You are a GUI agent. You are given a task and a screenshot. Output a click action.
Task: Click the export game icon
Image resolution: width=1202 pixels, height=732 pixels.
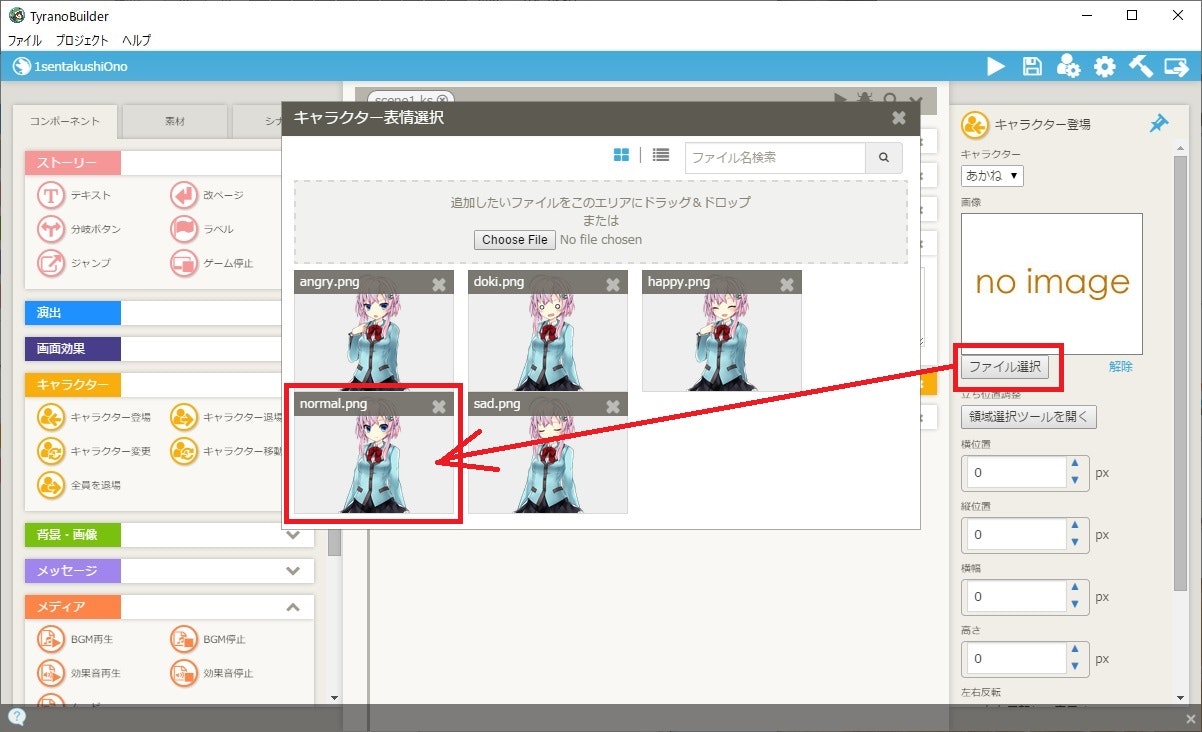[x=1176, y=66]
